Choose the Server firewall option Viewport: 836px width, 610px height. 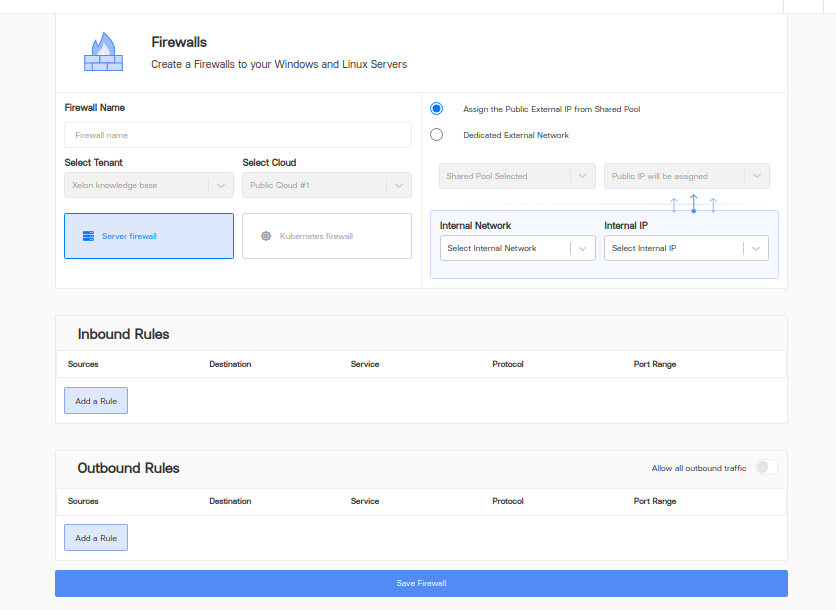point(149,236)
